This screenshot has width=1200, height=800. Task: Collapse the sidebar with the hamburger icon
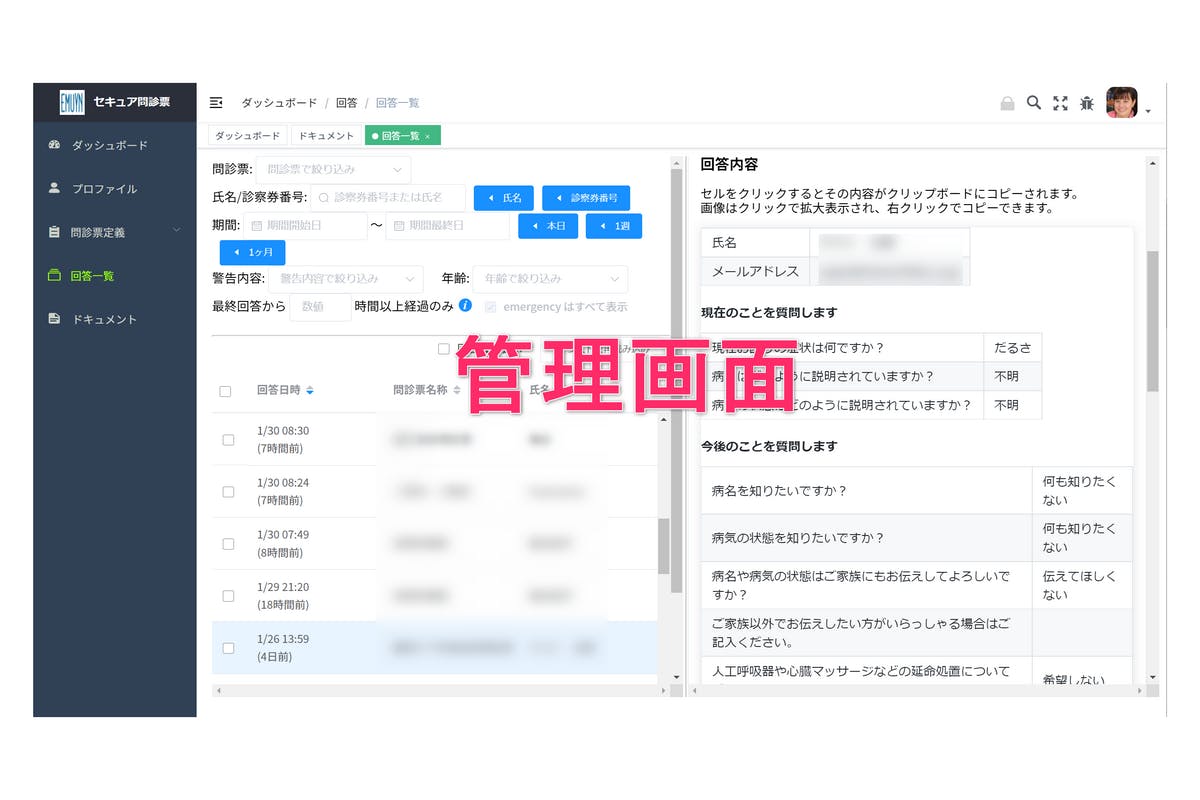pyautogui.click(x=216, y=102)
